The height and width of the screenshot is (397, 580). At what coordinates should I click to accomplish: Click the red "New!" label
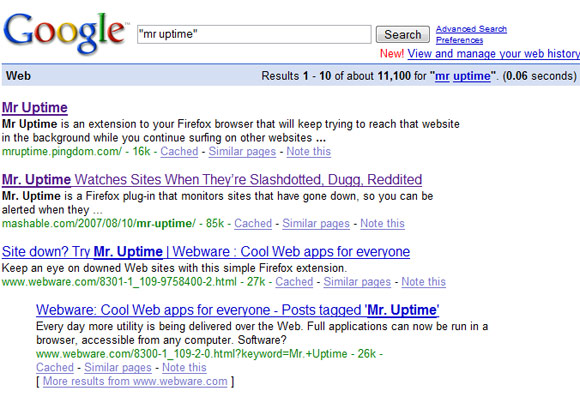[392, 54]
